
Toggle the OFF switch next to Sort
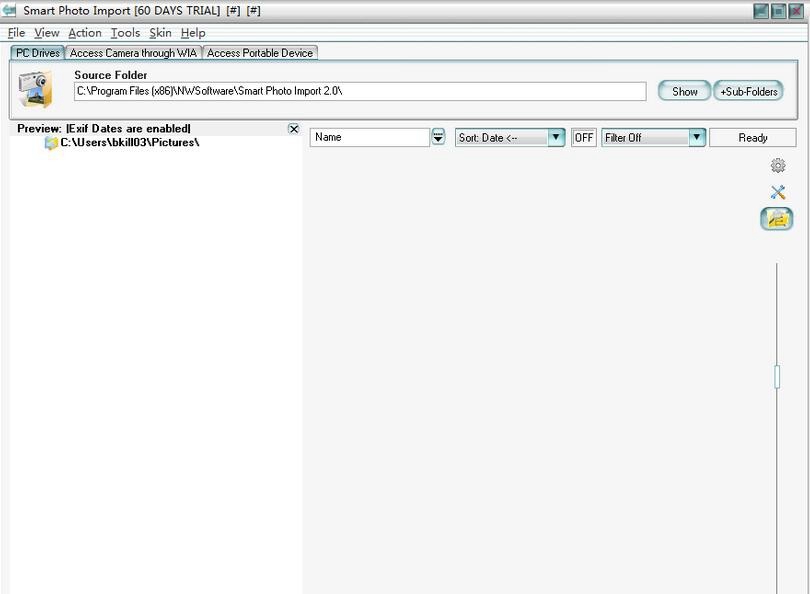click(x=583, y=137)
